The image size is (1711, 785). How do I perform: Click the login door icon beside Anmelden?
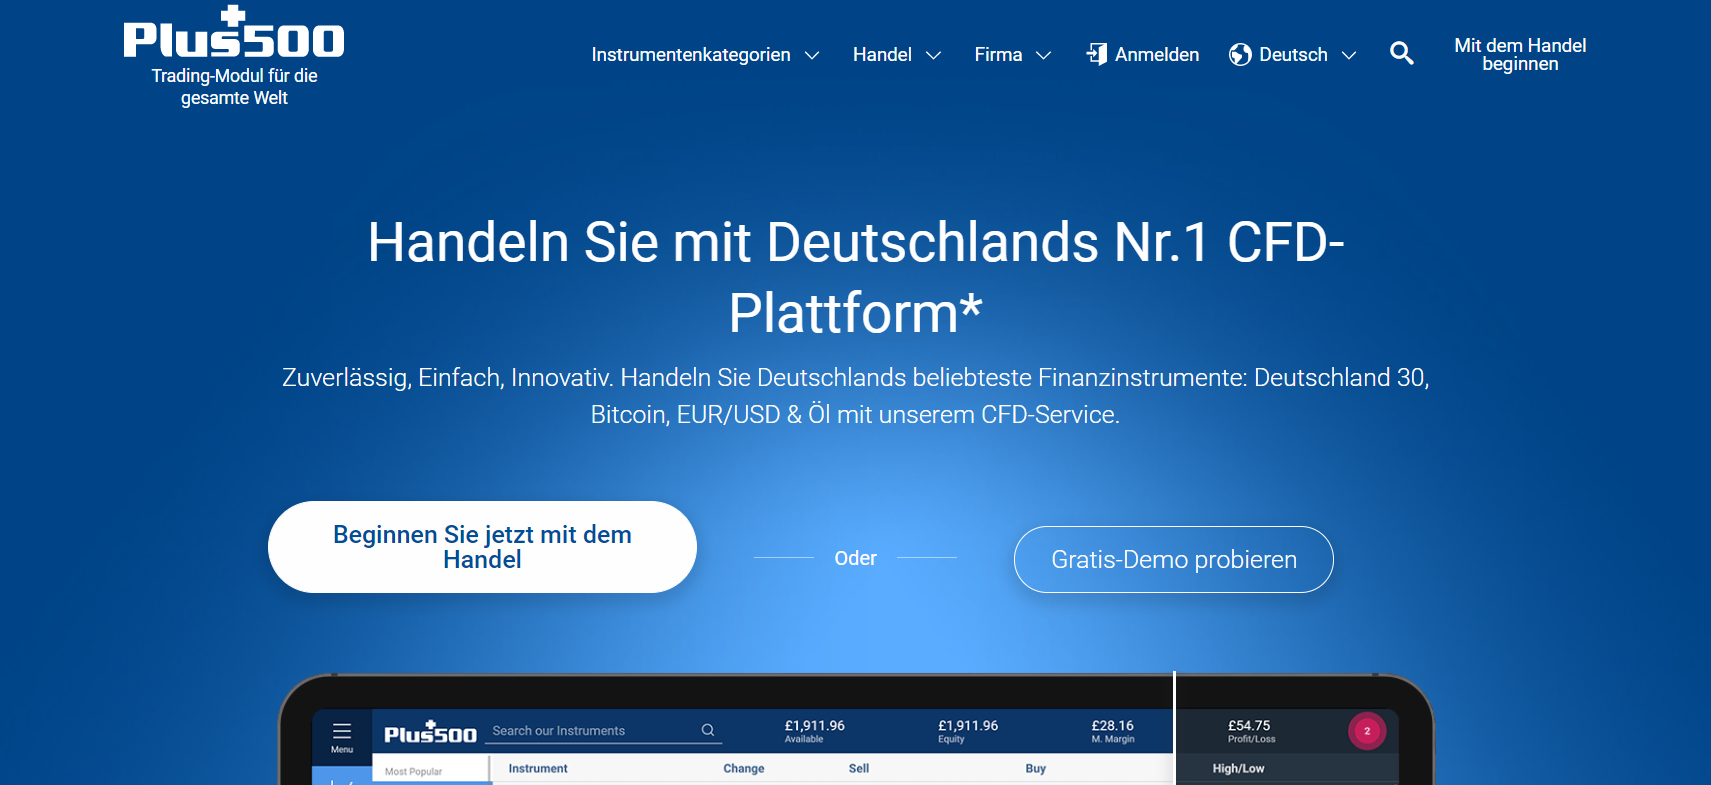click(x=1097, y=54)
